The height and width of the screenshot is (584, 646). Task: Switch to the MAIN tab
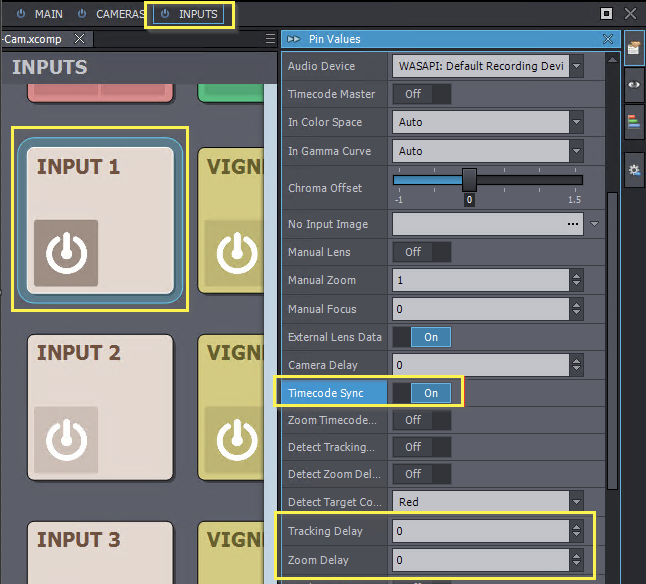coord(40,14)
